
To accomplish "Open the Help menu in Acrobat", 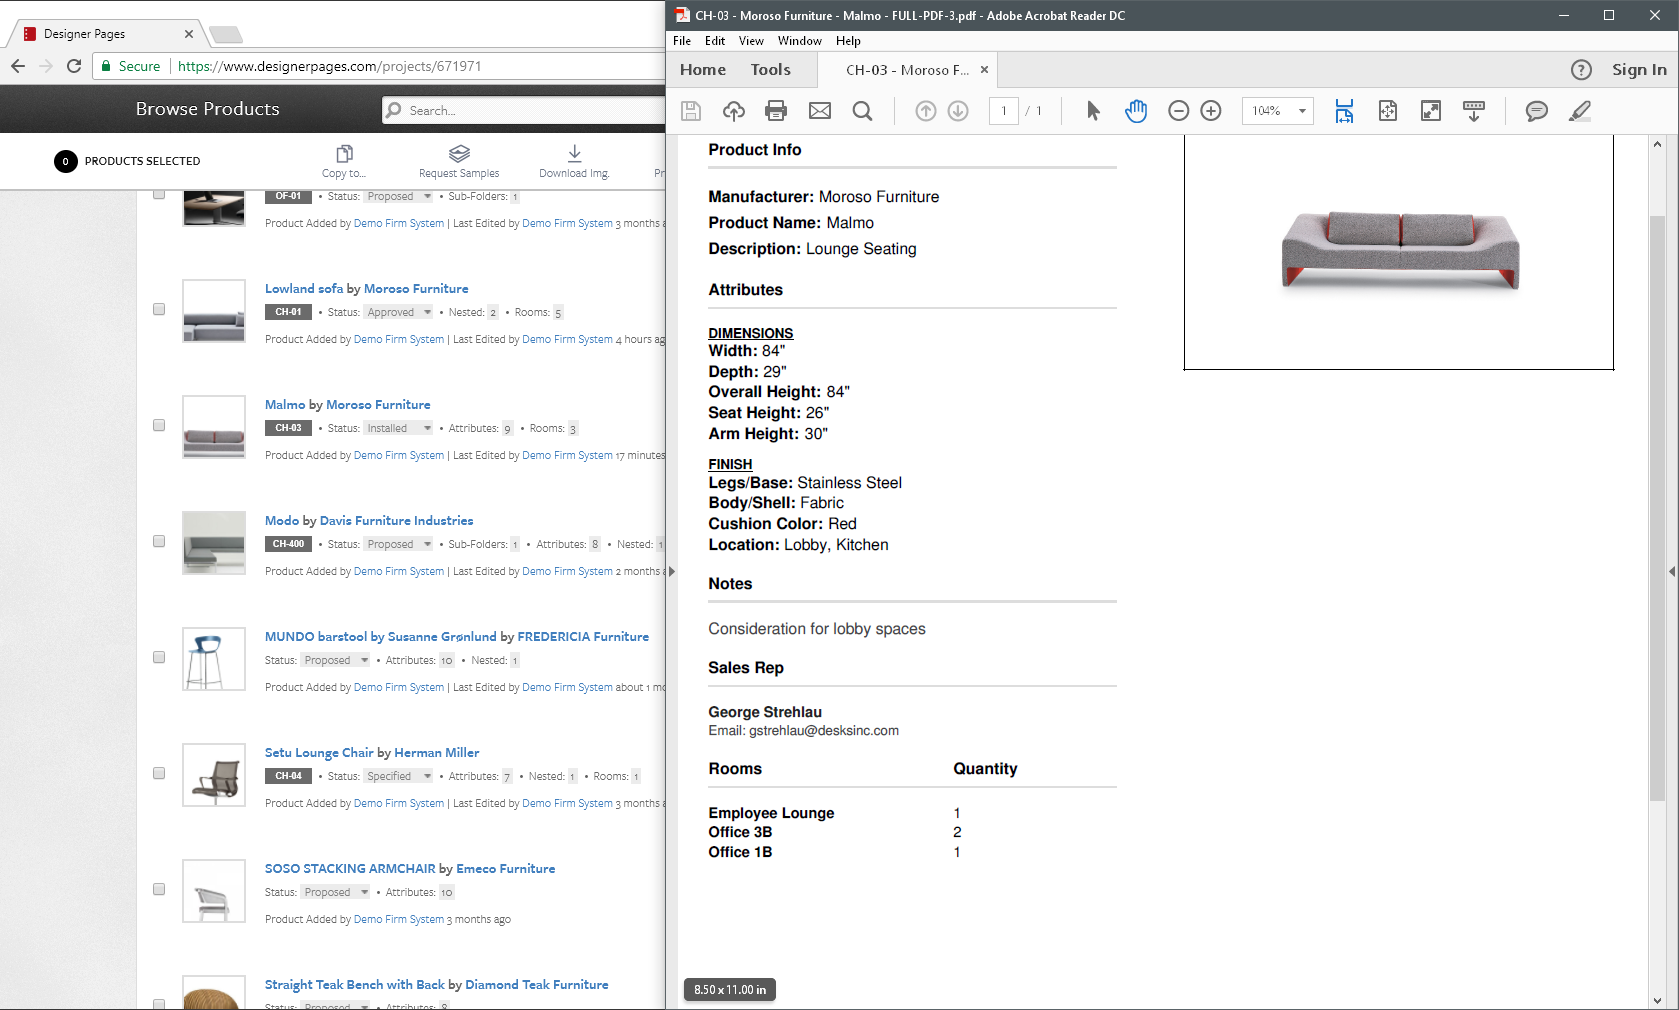I will 848,41.
